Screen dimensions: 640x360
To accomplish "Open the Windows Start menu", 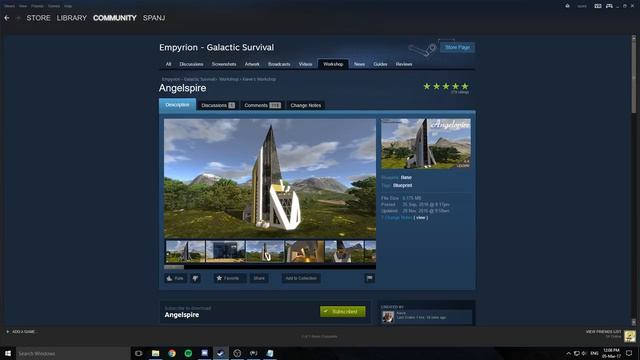I will tap(8, 353).
